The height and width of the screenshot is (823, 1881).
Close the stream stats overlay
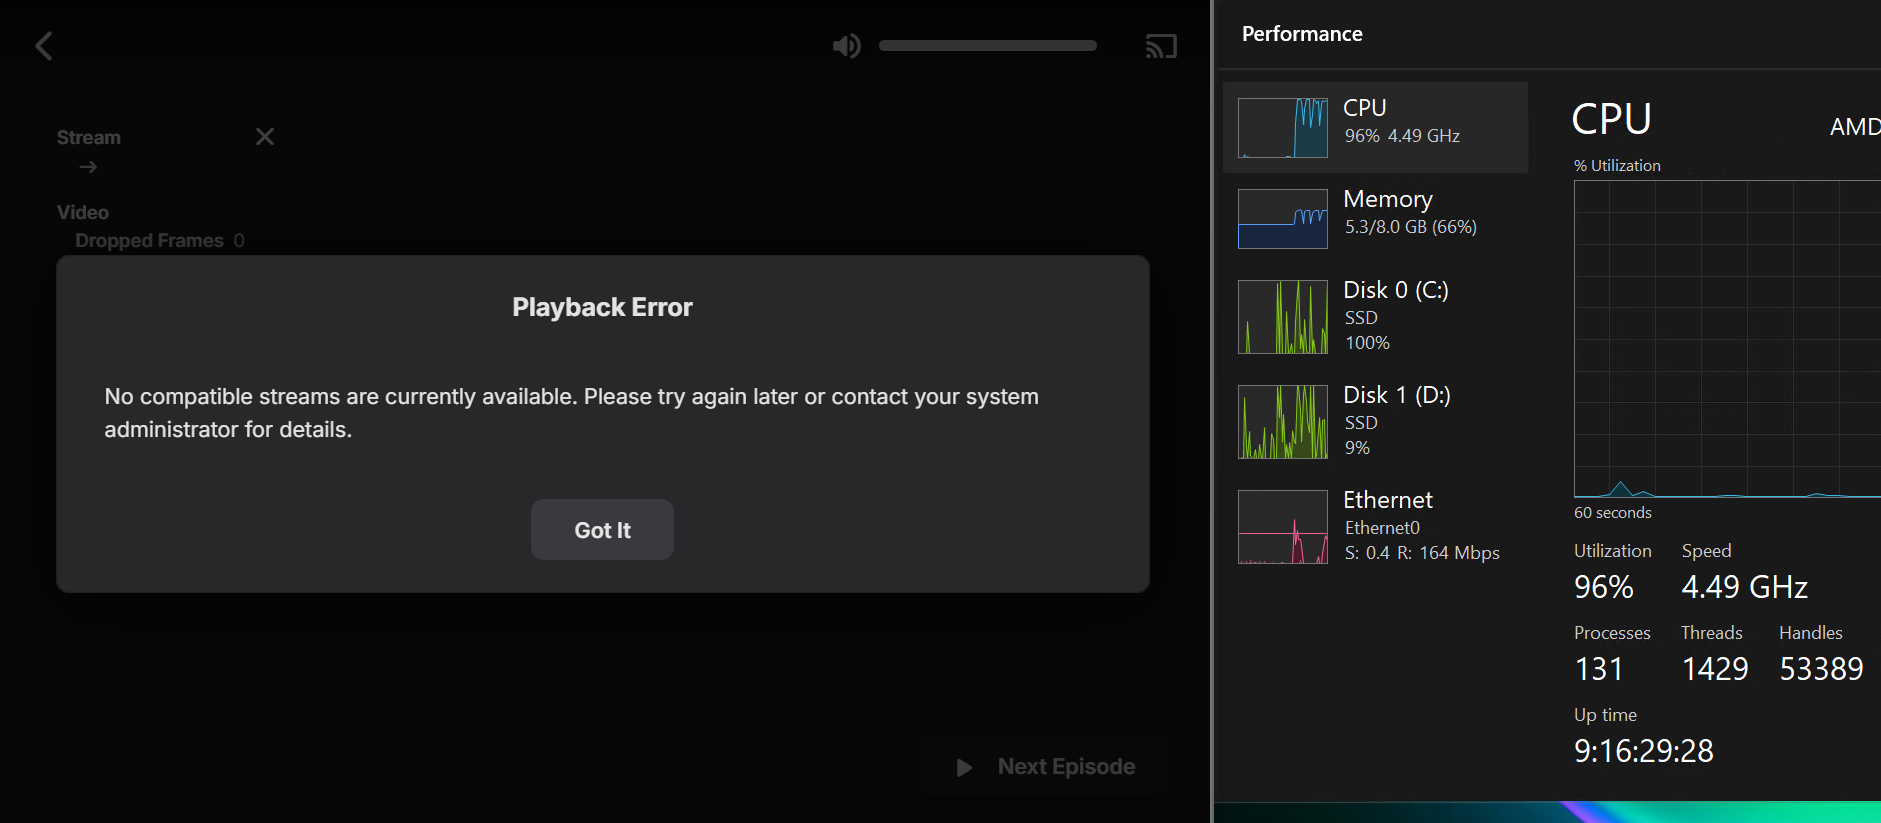point(265,137)
